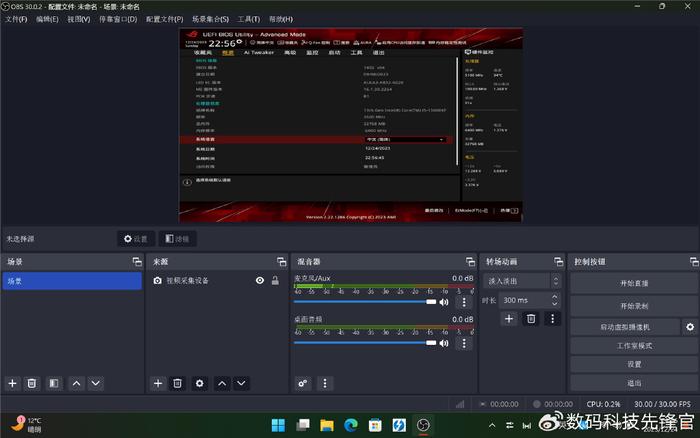Screen dimensions: 700x438
Task: Click 开始录制 to start recording
Action: [x=634, y=306]
